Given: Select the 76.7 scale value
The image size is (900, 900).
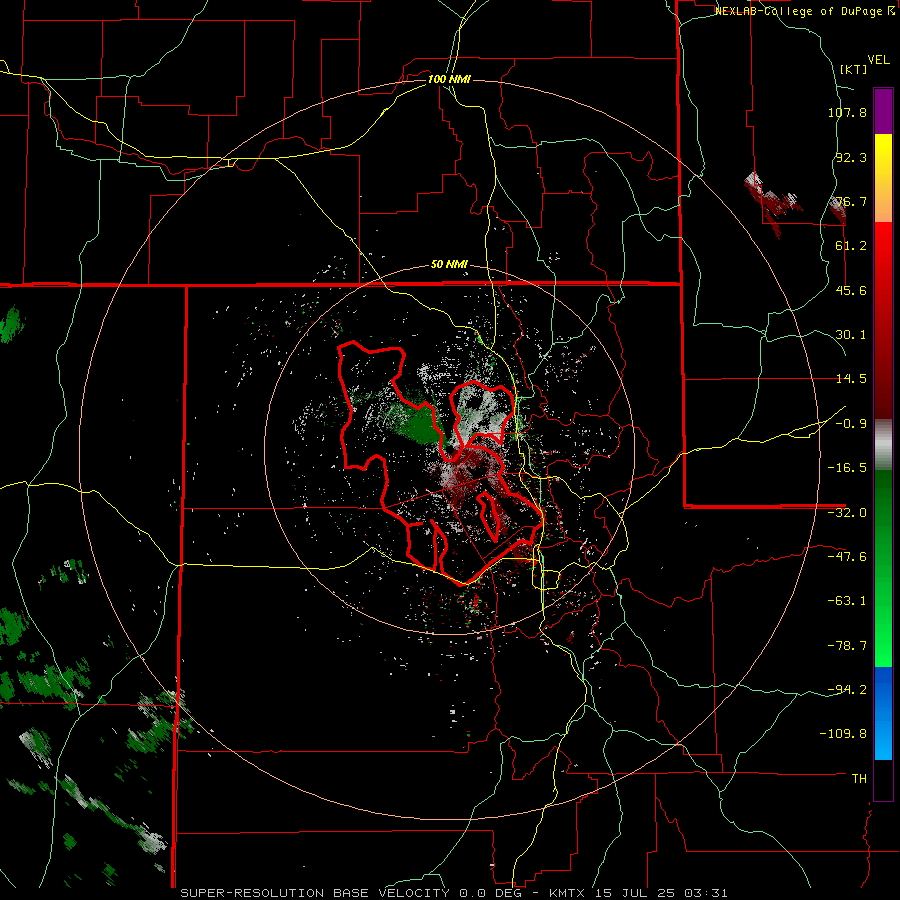Looking at the screenshot, I should click(851, 201).
